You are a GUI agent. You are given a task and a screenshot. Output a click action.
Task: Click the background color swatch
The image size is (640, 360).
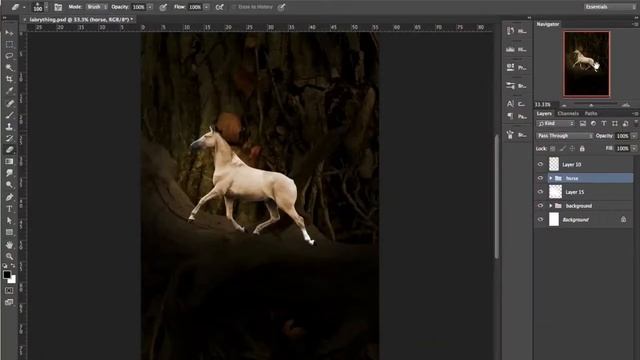point(13,280)
